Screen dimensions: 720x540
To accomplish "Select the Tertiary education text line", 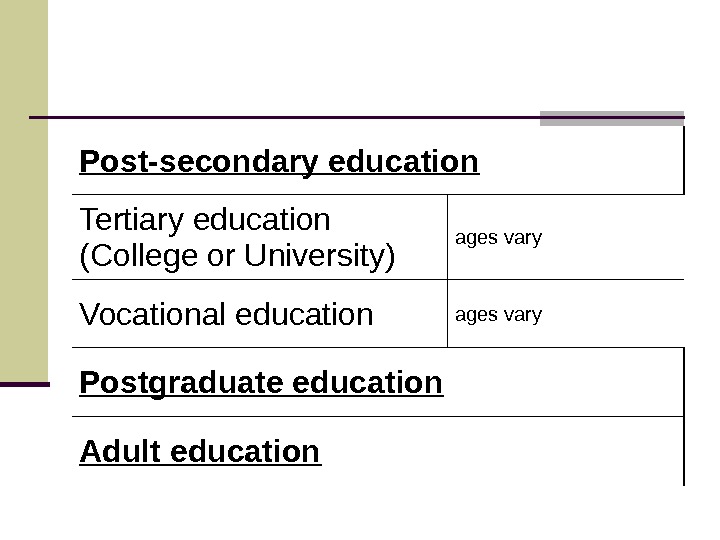I will click(x=204, y=219).
